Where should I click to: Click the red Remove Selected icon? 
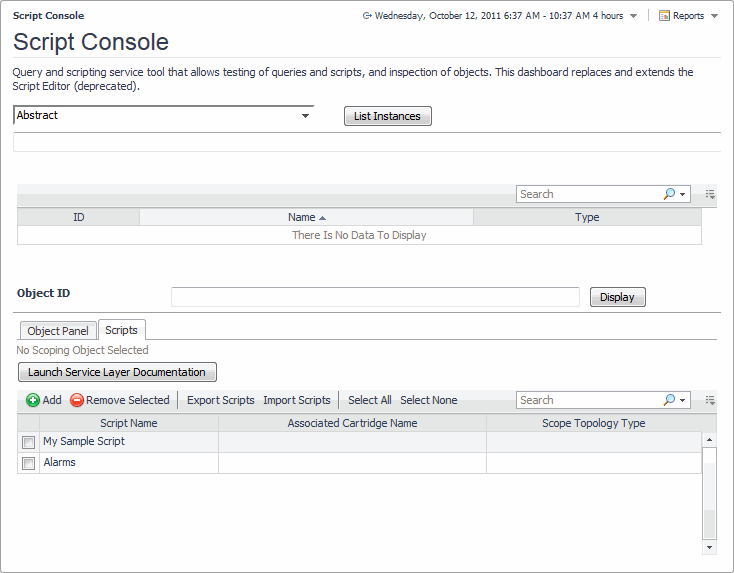click(77, 400)
